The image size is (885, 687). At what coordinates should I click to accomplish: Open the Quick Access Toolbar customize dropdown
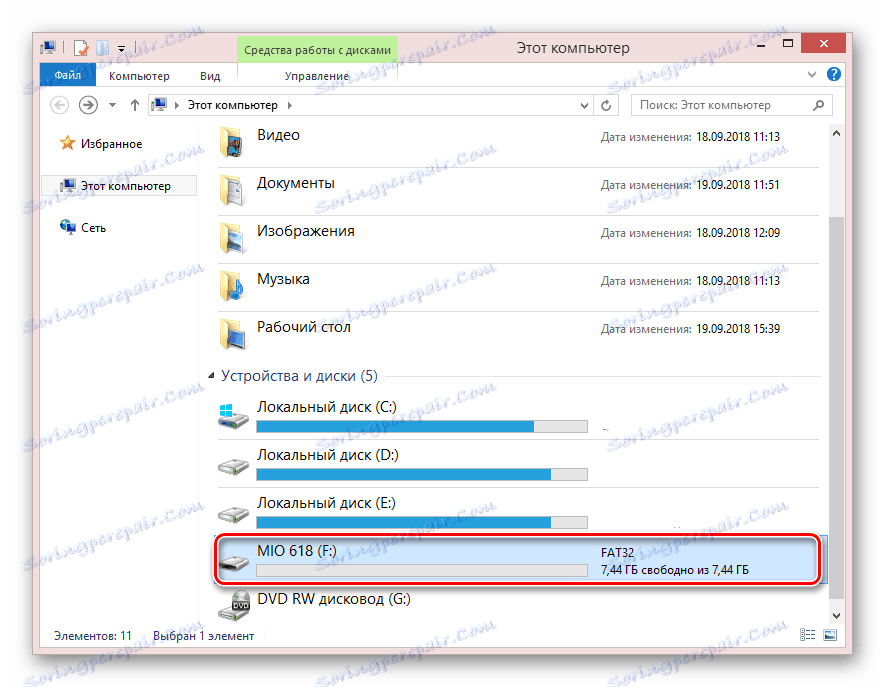(x=121, y=49)
